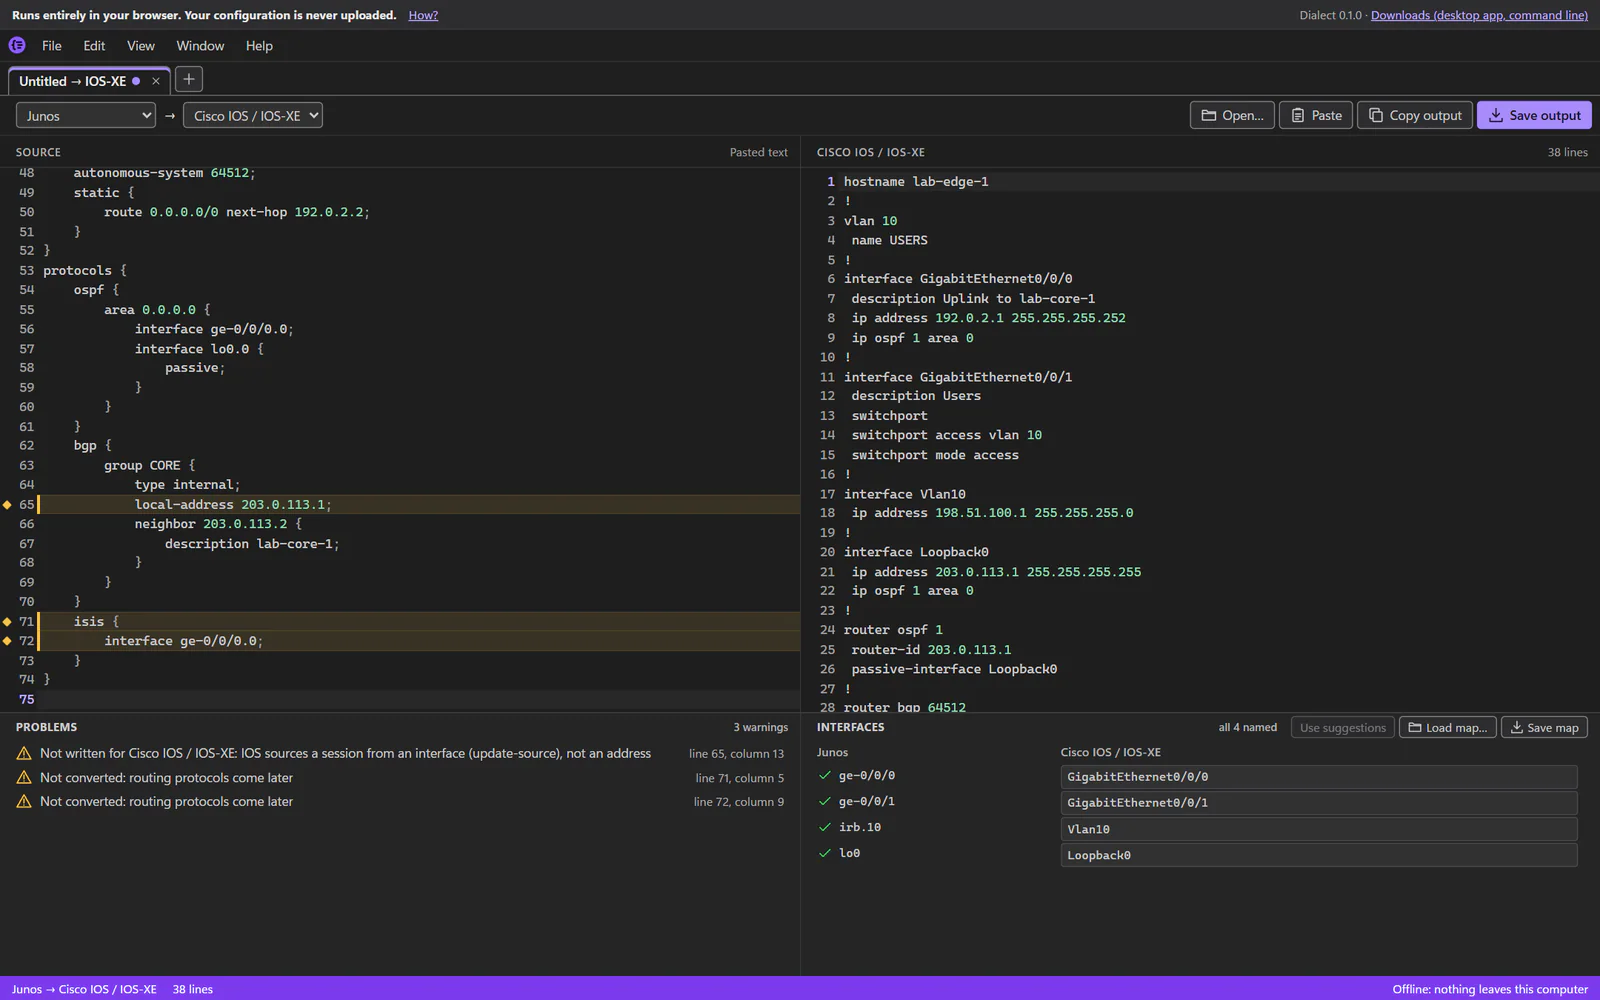The width and height of the screenshot is (1600, 1000).
Task: Click check mark beside irb.10
Action: pos(825,827)
